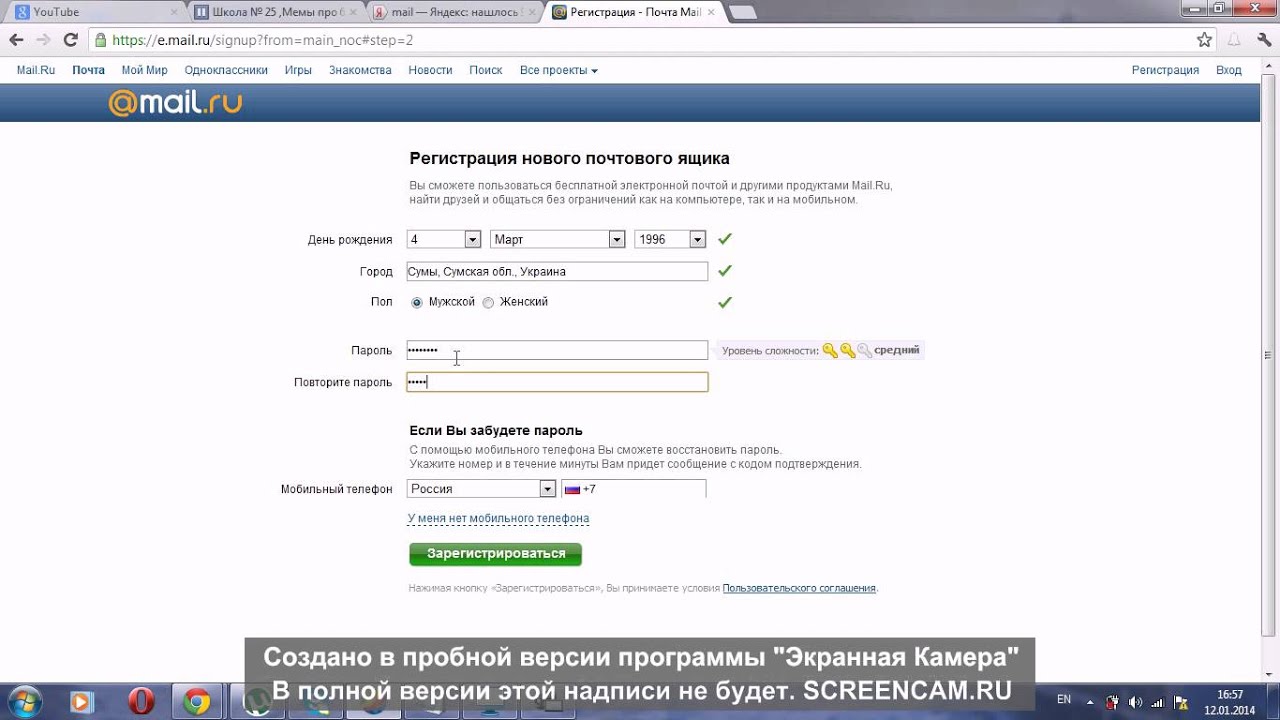
Task: Reload the page with refresh icon
Action: click(x=70, y=40)
